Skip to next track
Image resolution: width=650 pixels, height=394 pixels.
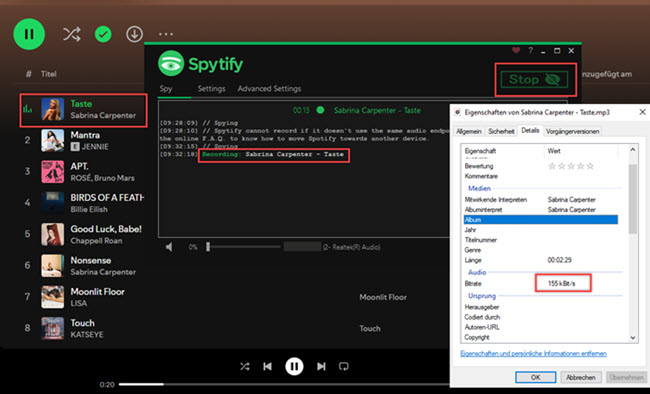click(x=321, y=367)
